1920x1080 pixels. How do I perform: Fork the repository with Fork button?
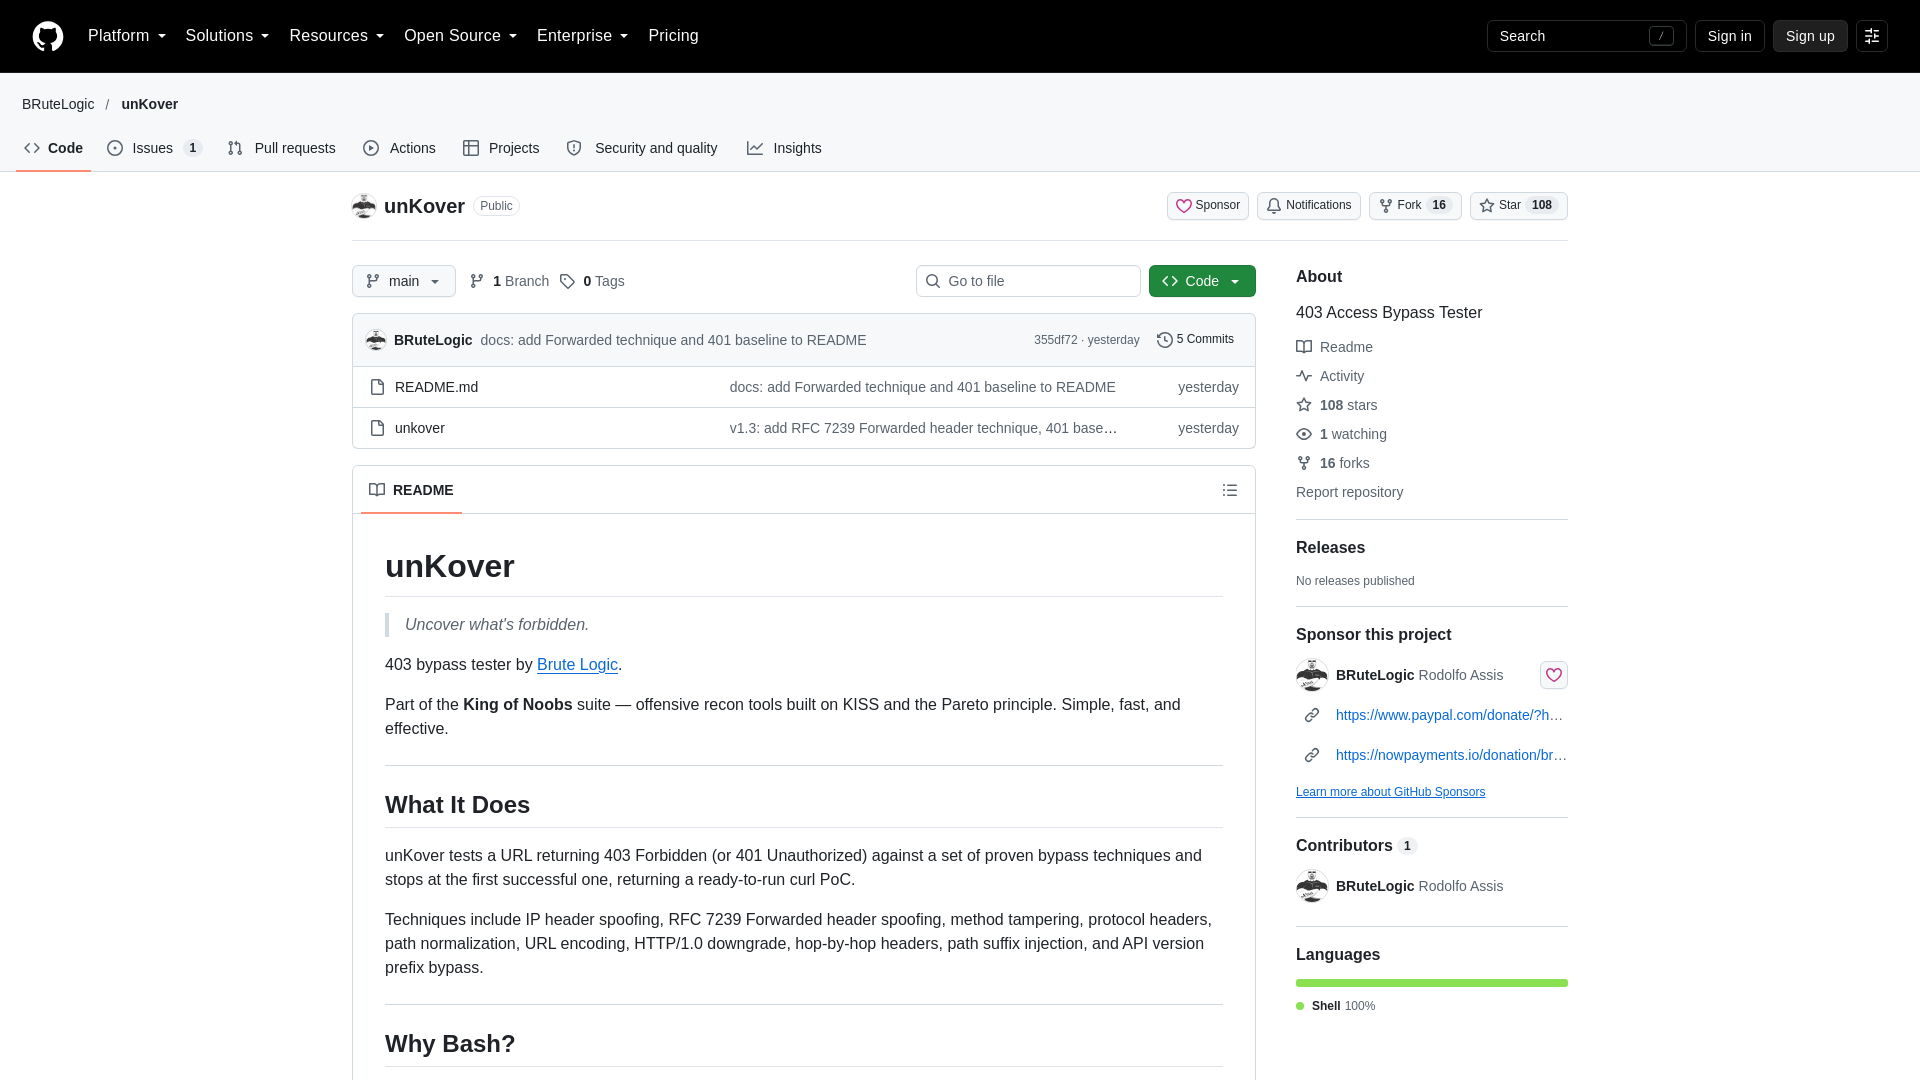click(1415, 206)
